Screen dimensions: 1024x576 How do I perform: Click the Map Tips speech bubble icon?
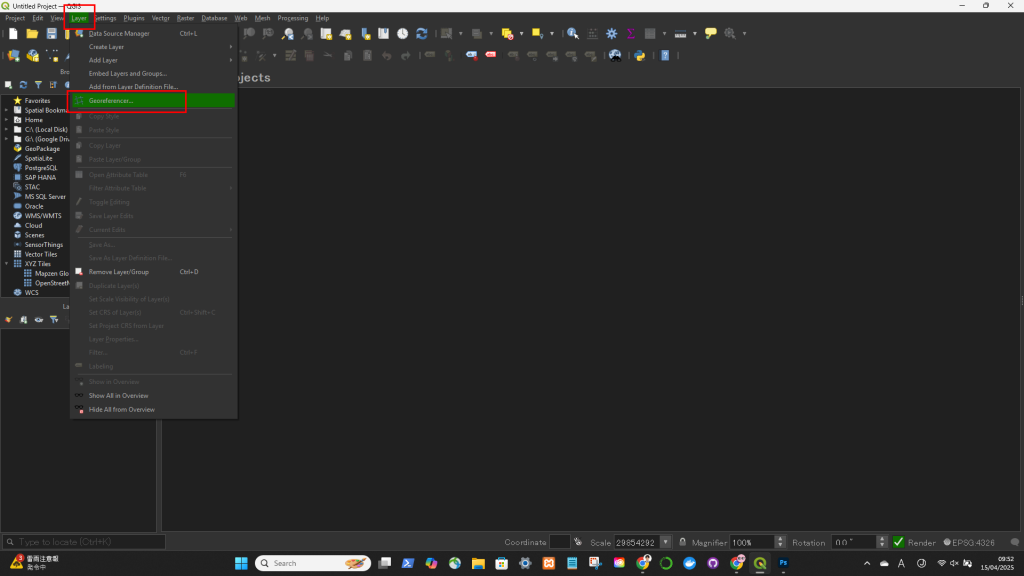point(711,33)
